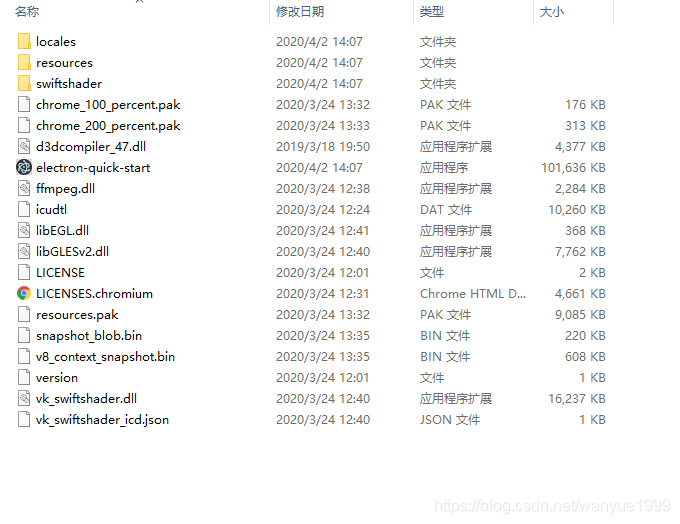Select the file name resources
The image size is (680, 524).
point(64,63)
